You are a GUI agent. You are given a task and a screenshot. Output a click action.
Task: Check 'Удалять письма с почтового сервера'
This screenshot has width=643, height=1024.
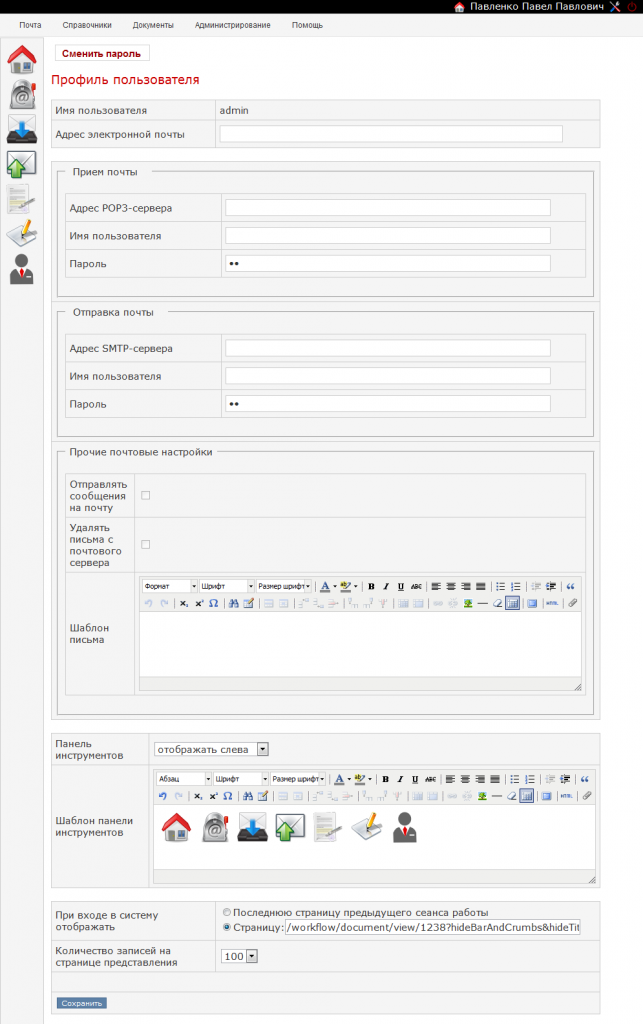[146, 545]
